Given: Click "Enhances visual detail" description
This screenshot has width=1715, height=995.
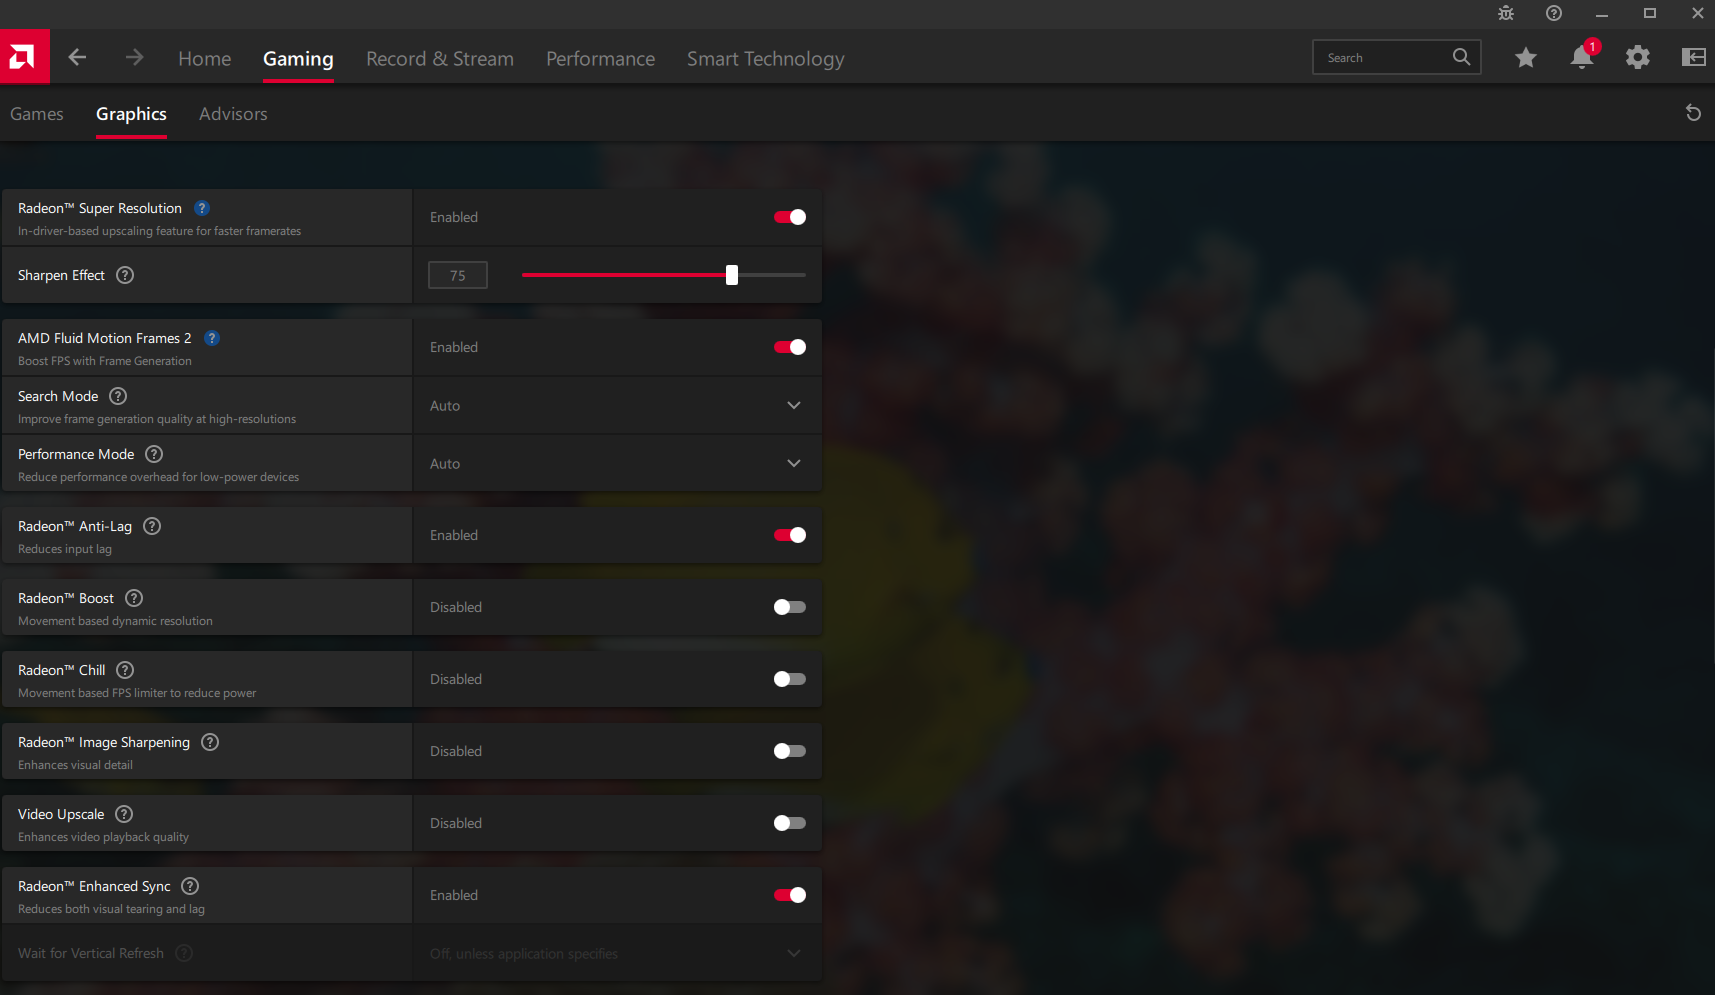Looking at the screenshot, I should [75, 765].
